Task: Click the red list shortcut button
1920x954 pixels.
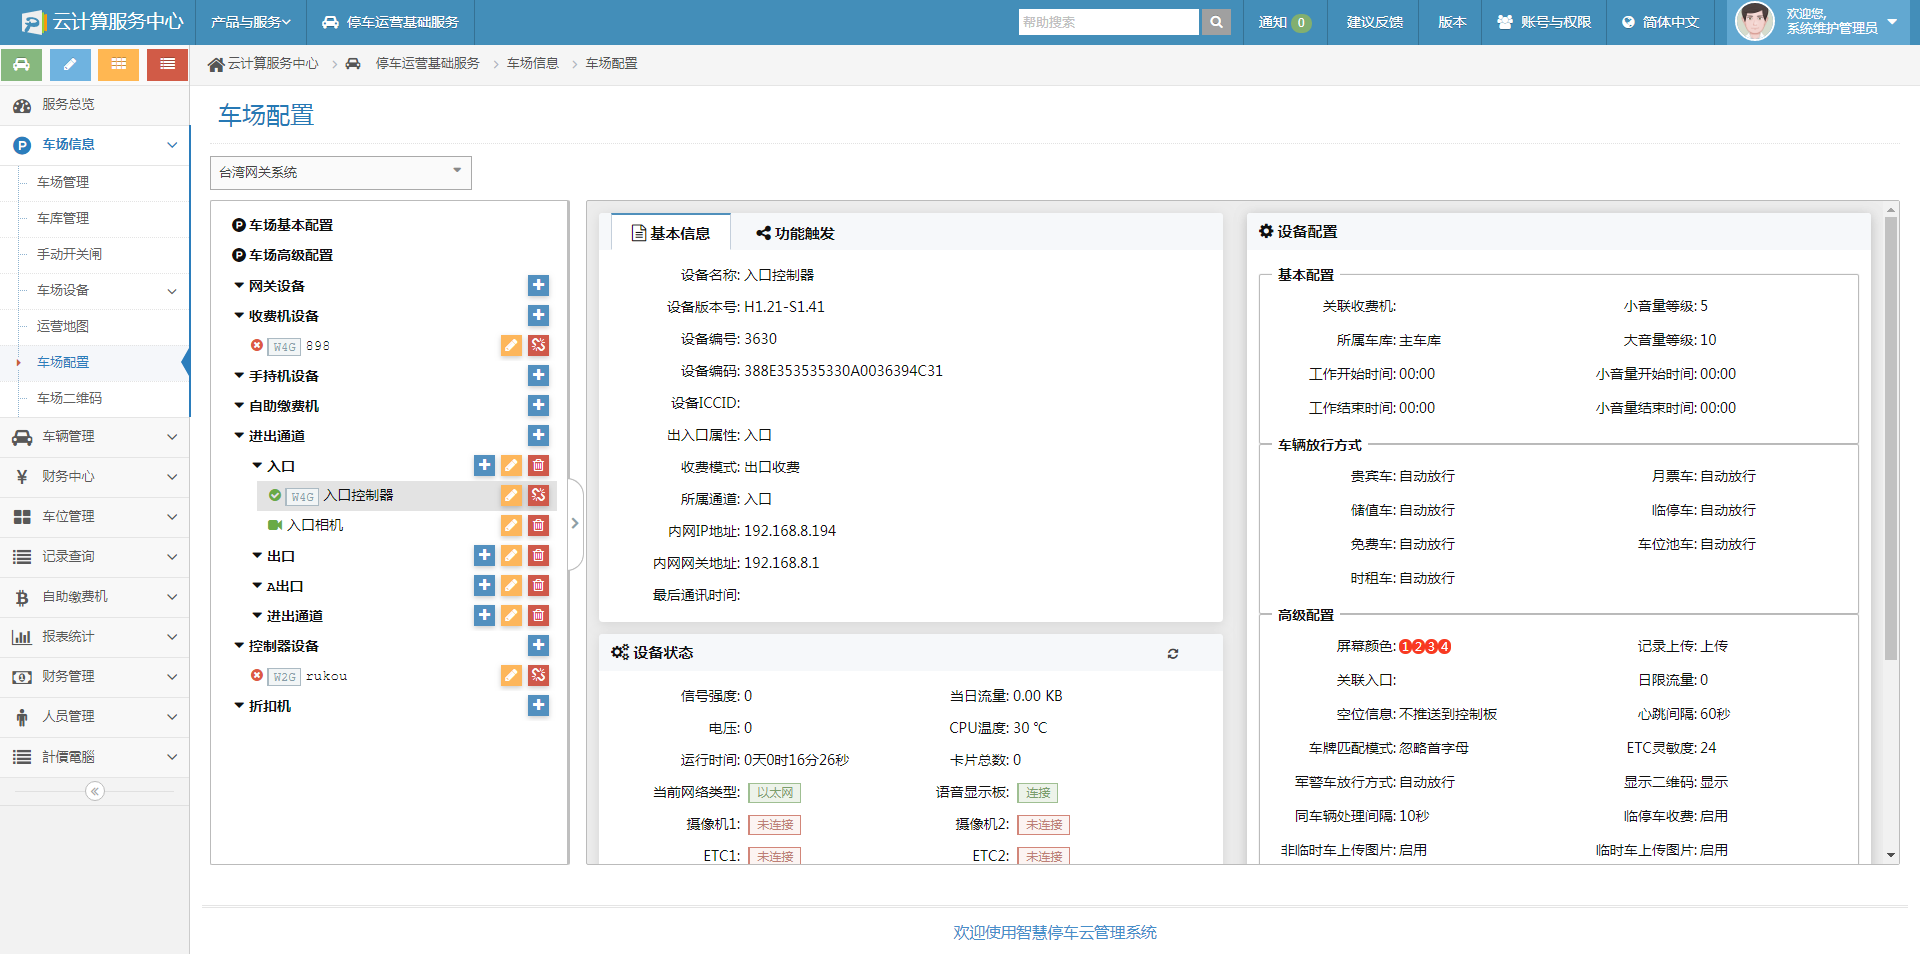Action: [x=167, y=65]
